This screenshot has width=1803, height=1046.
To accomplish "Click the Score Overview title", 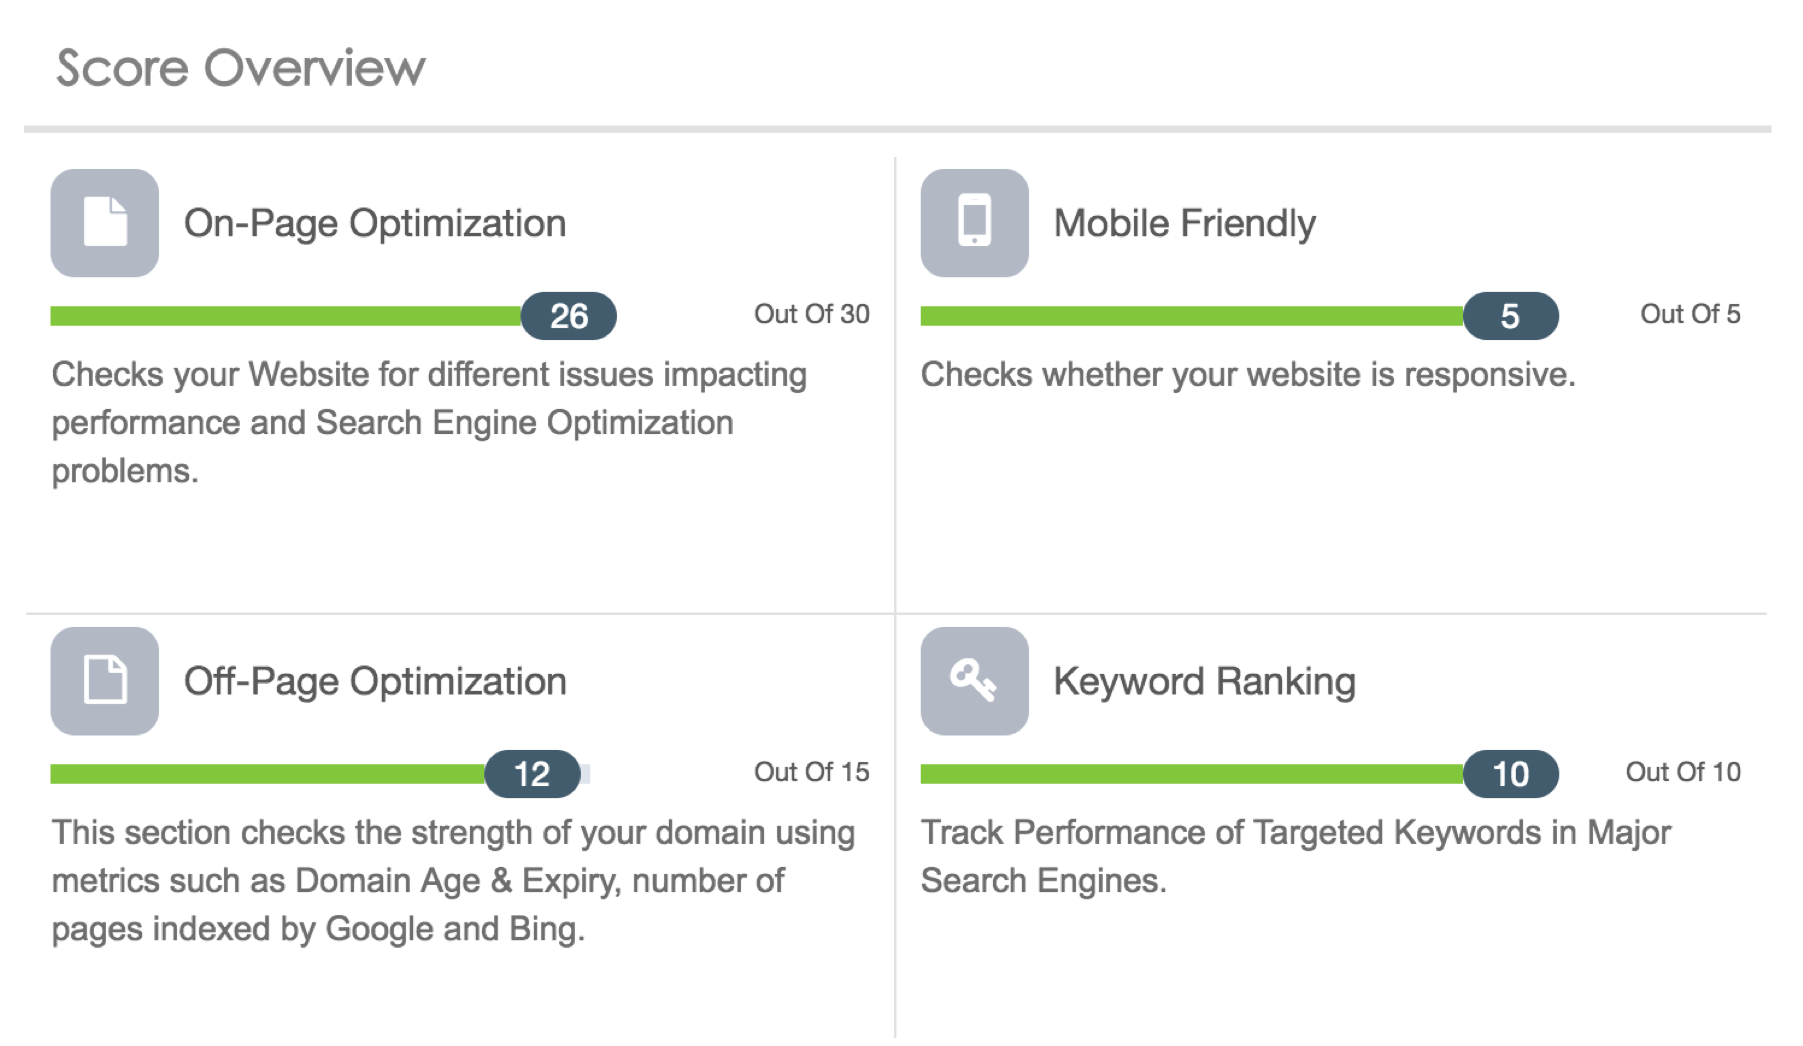I will (x=241, y=68).
